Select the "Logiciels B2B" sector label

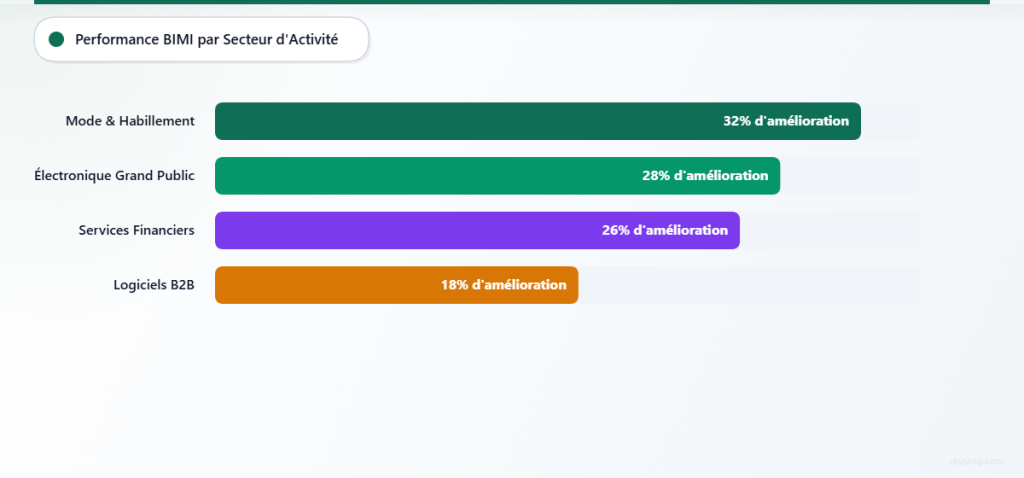pos(154,285)
